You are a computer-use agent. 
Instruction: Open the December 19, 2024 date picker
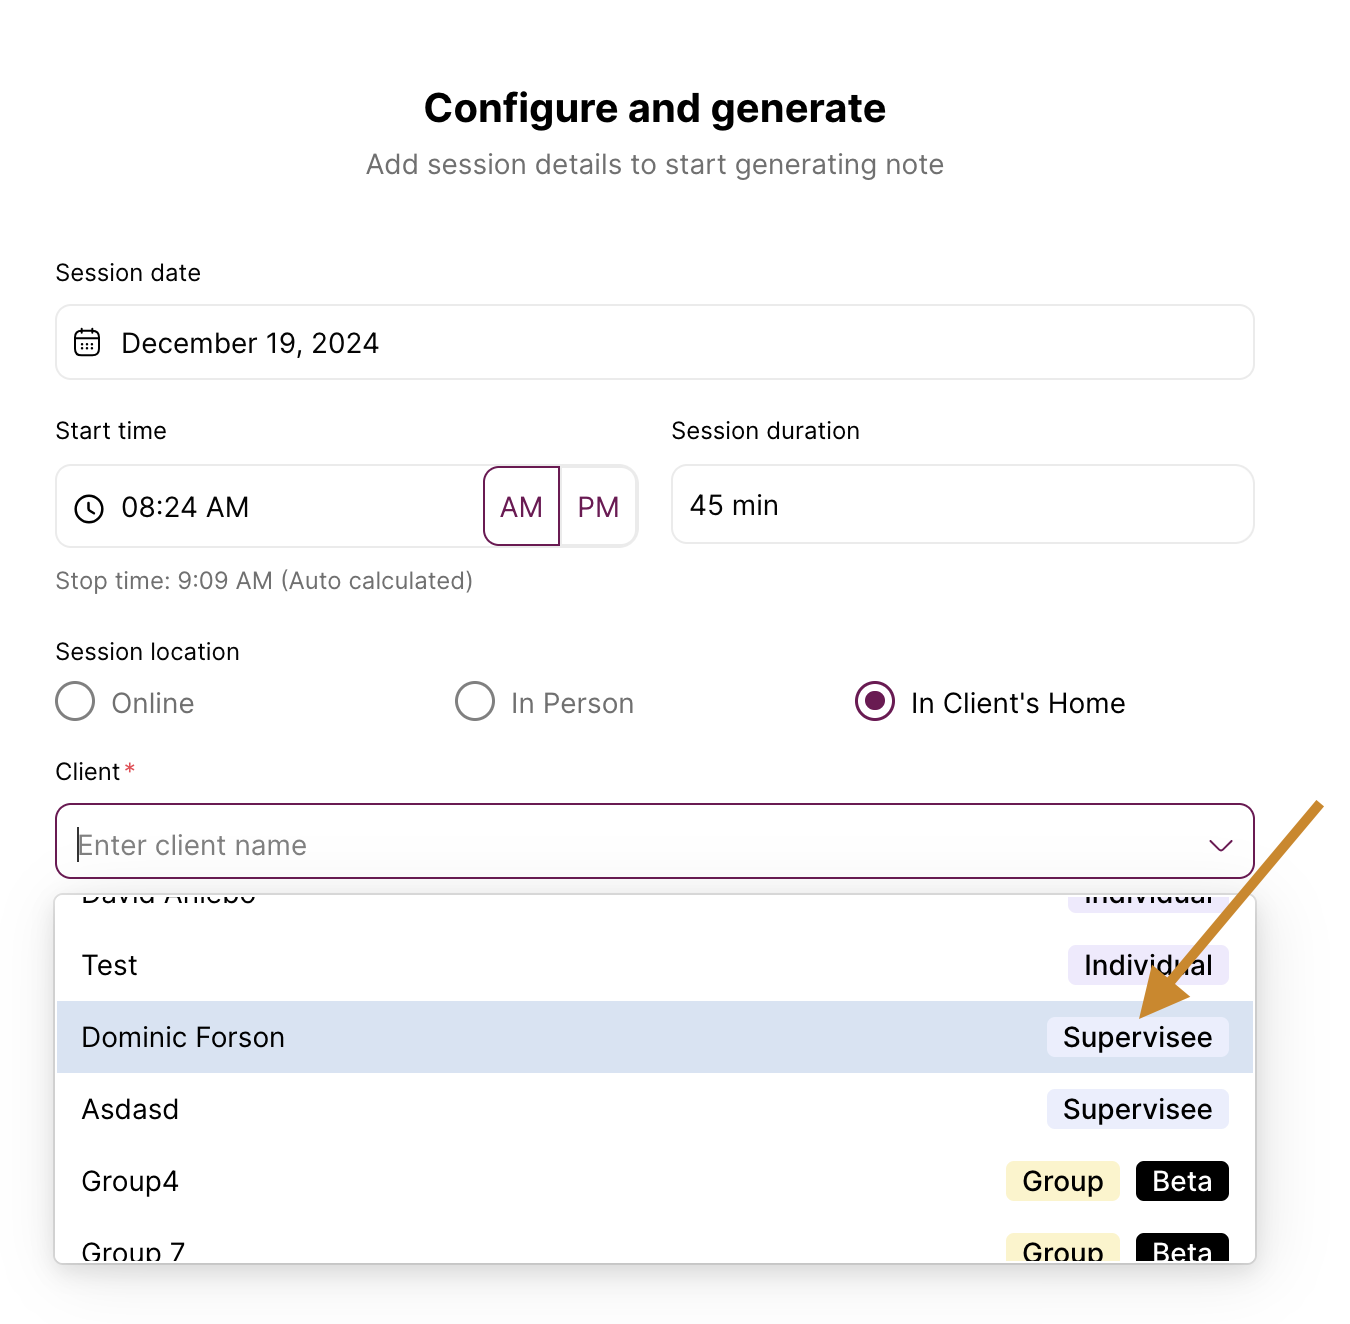655,342
